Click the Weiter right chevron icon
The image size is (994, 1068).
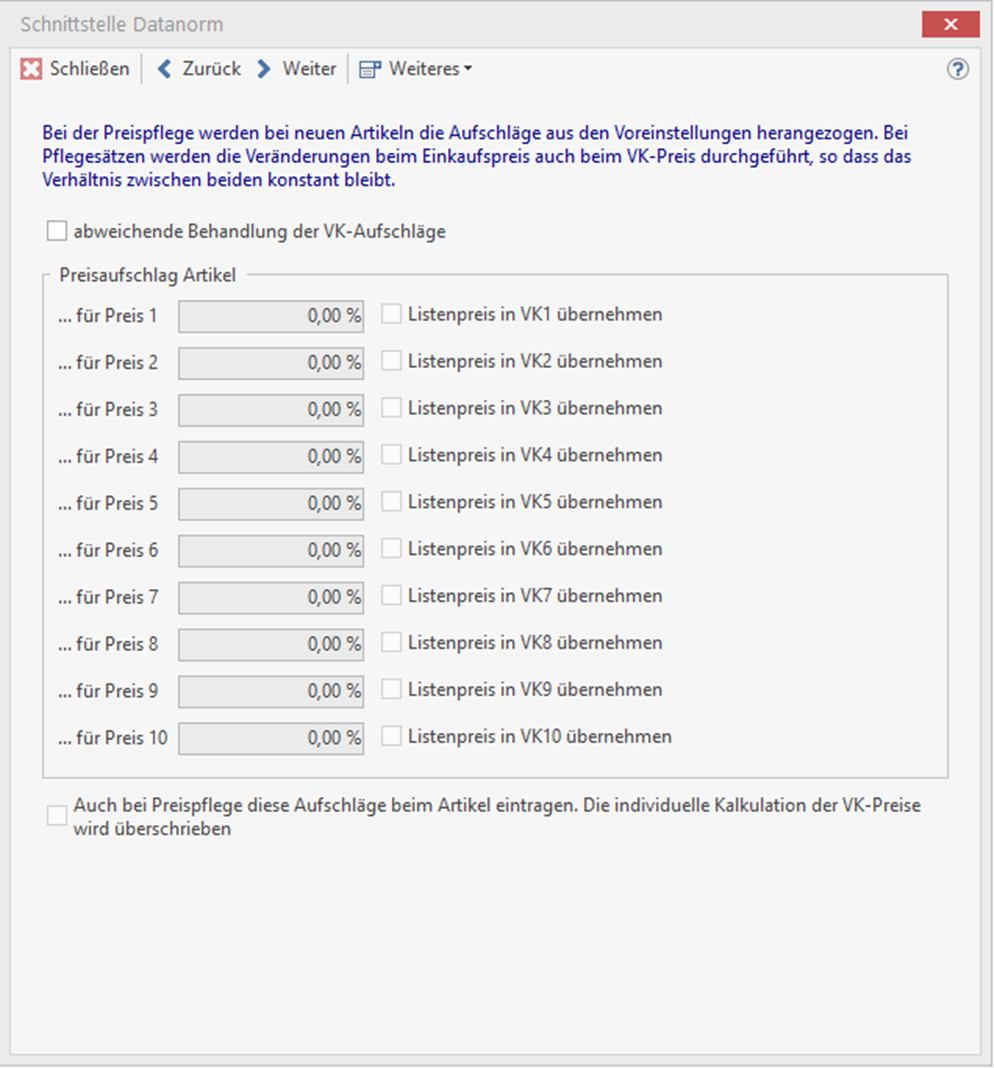pos(264,69)
